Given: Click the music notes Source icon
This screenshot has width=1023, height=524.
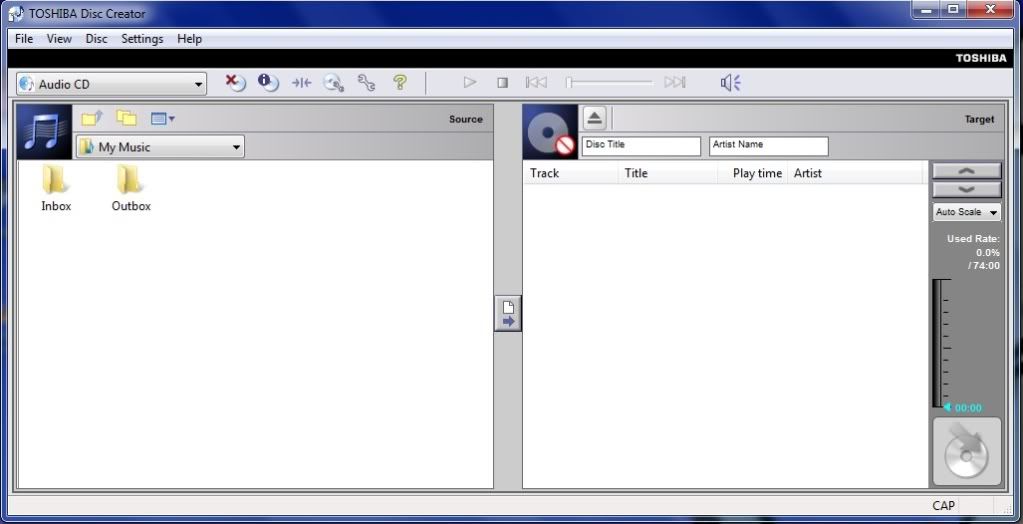Looking at the screenshot, I should 44,132.
